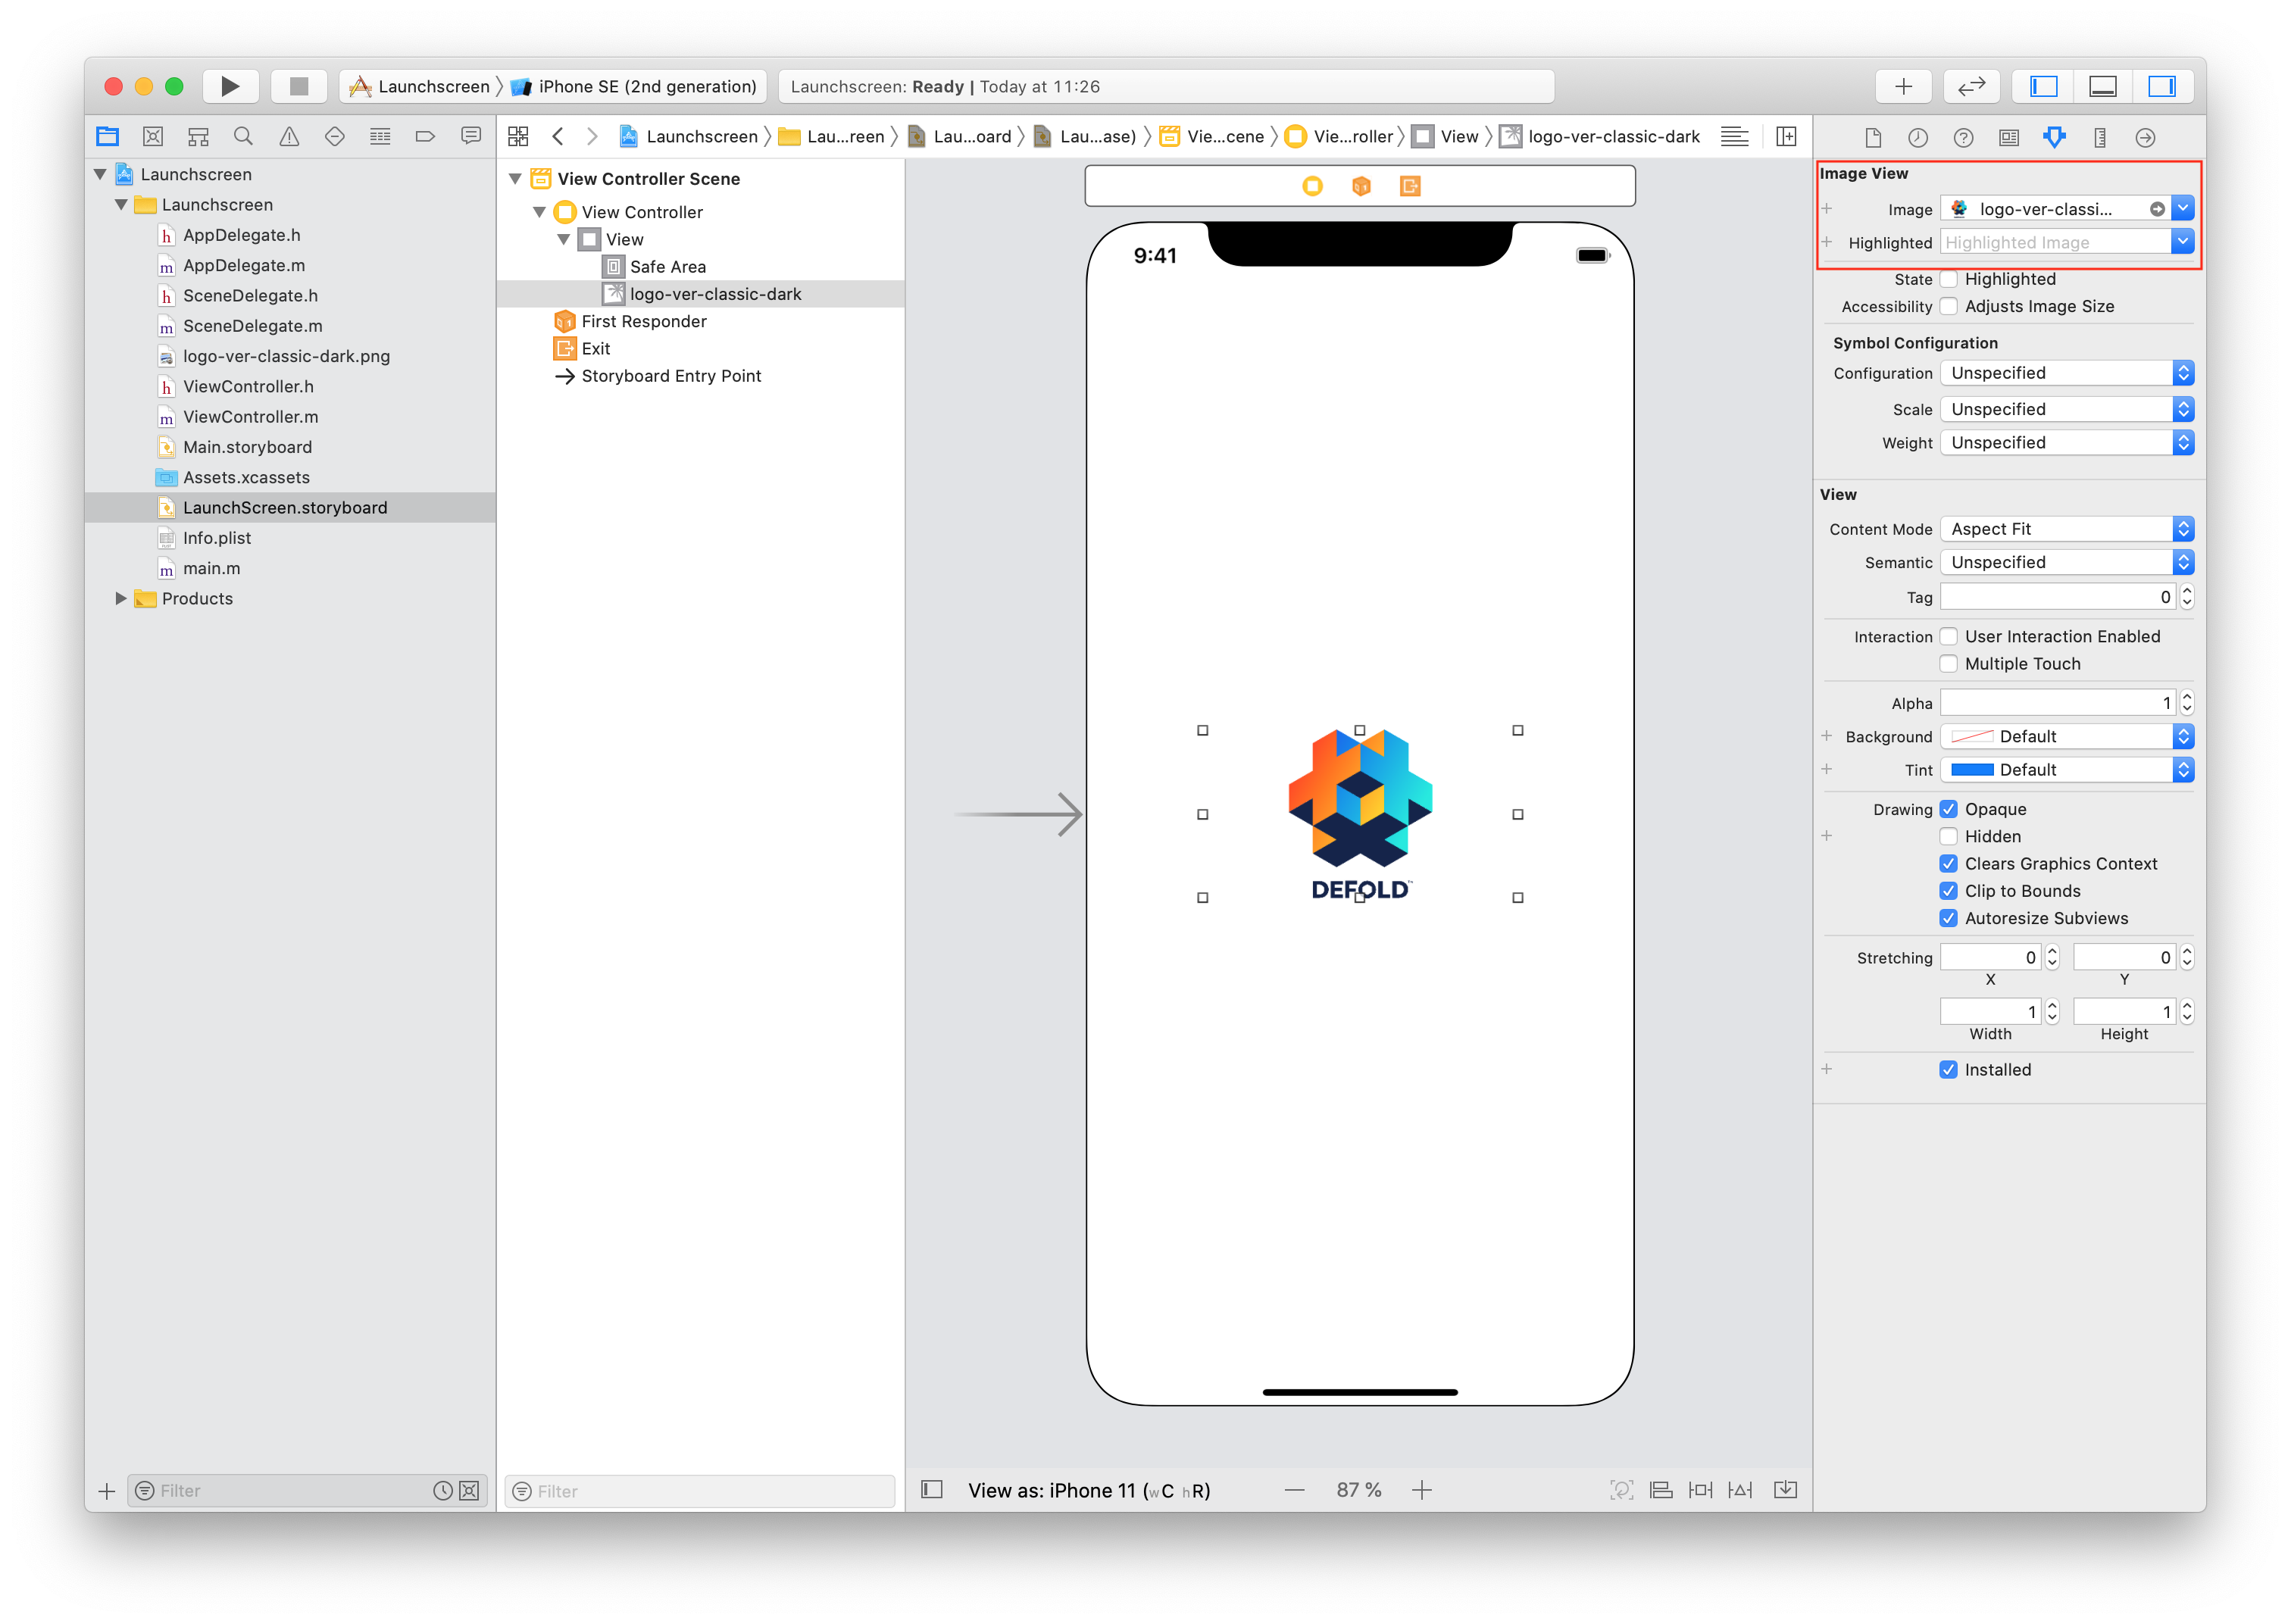Click View as: iPhone 11 button

1088,1490
